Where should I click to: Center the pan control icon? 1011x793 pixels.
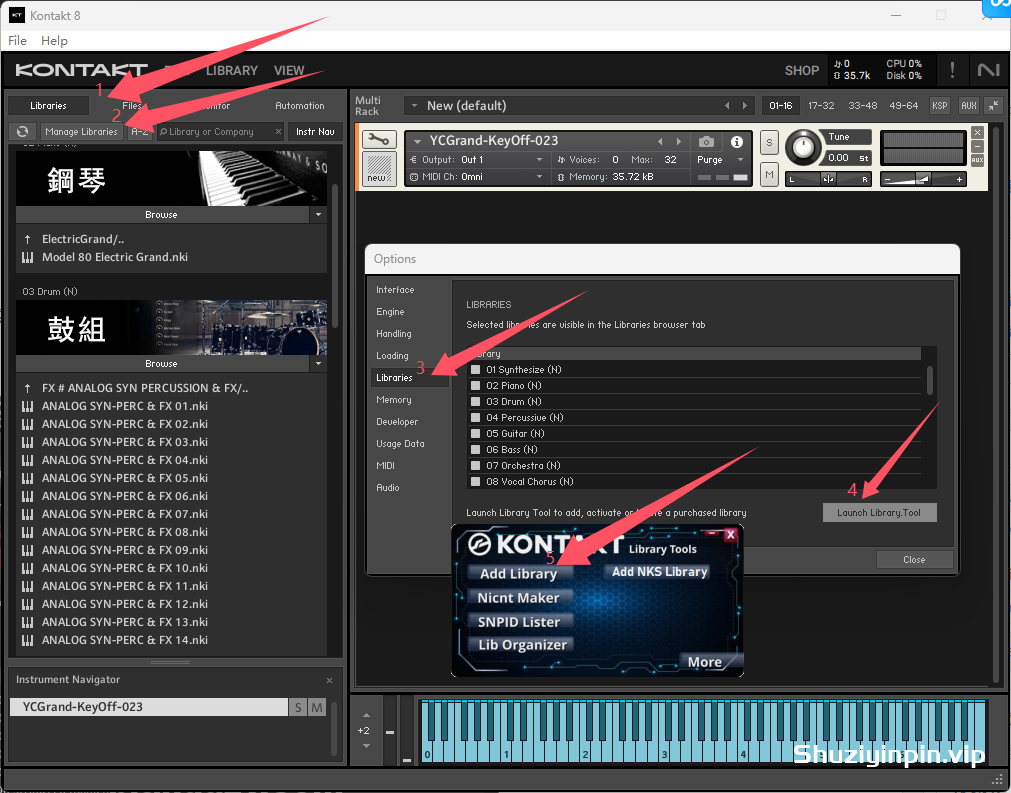pyautogui.click(x=829, y=179)
